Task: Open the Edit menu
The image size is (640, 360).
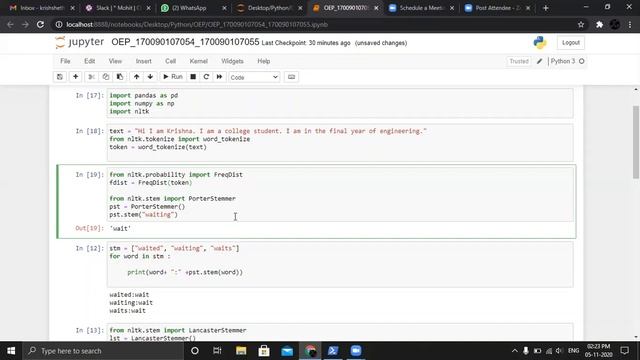Action: (x=89, y=61)
